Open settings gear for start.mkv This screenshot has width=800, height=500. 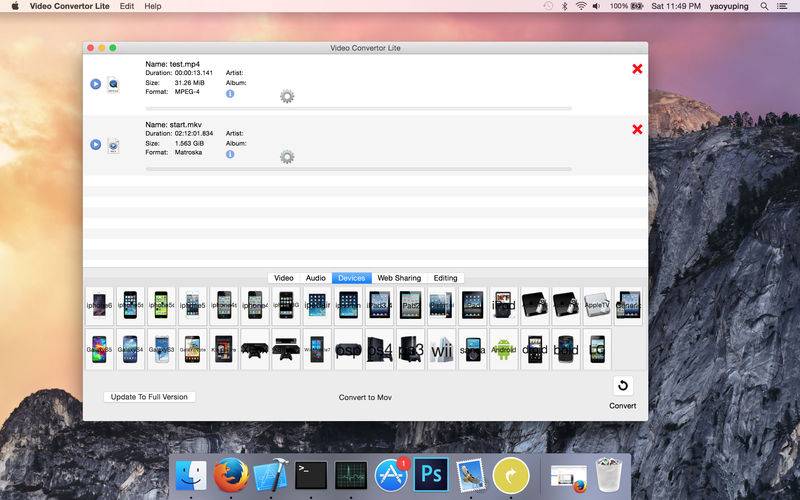[x=287, y=157]
